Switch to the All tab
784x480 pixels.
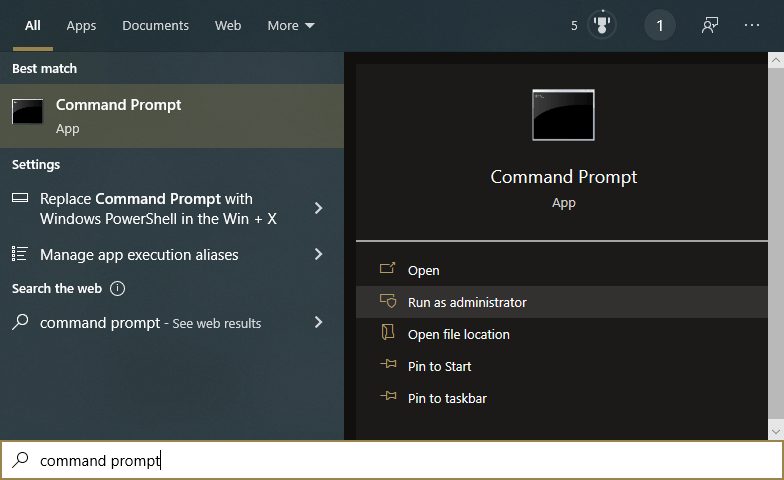[x=32, y=26]
